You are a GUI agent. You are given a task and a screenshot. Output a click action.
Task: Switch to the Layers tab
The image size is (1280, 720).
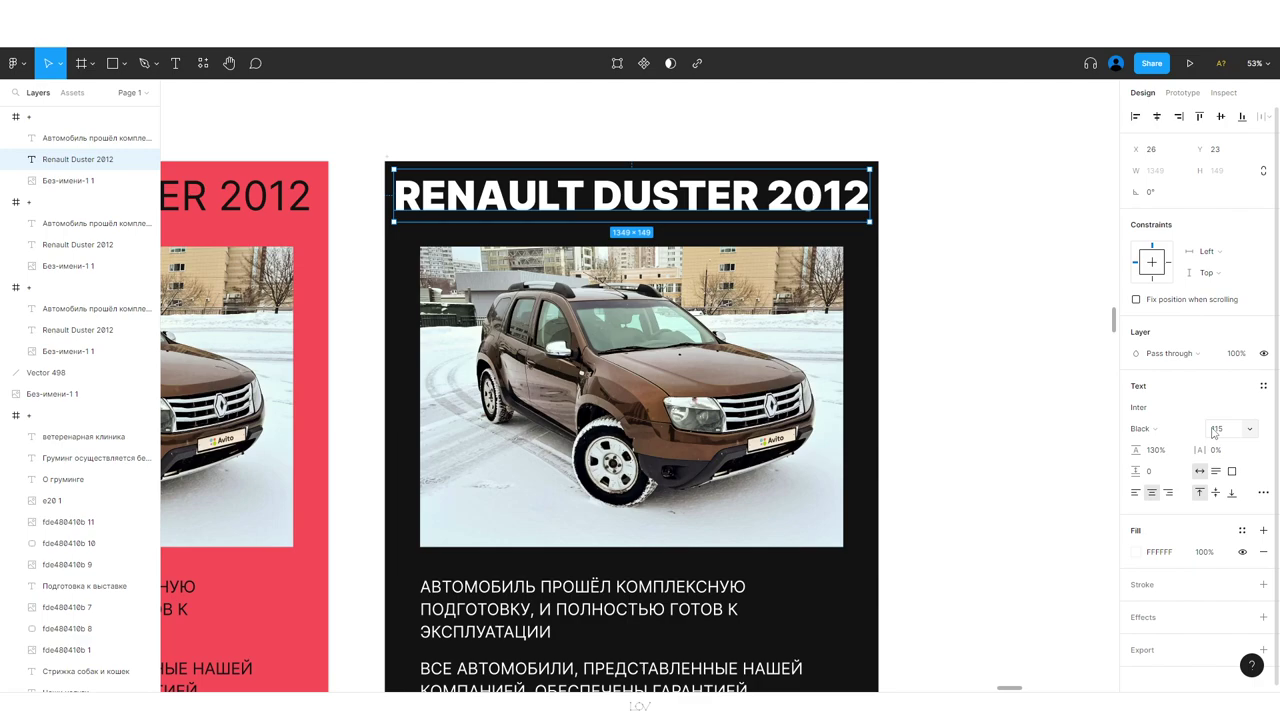click(x=38, y=93)
